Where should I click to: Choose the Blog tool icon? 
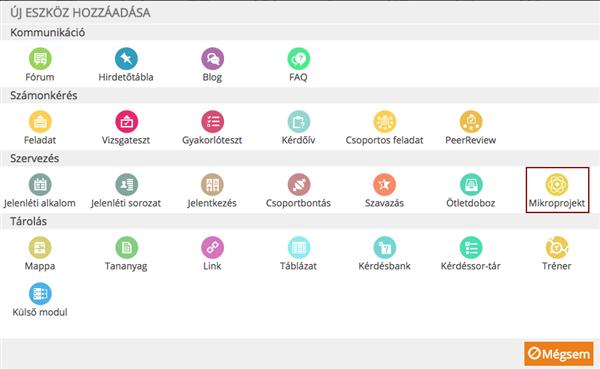click(x=212, y=59)
